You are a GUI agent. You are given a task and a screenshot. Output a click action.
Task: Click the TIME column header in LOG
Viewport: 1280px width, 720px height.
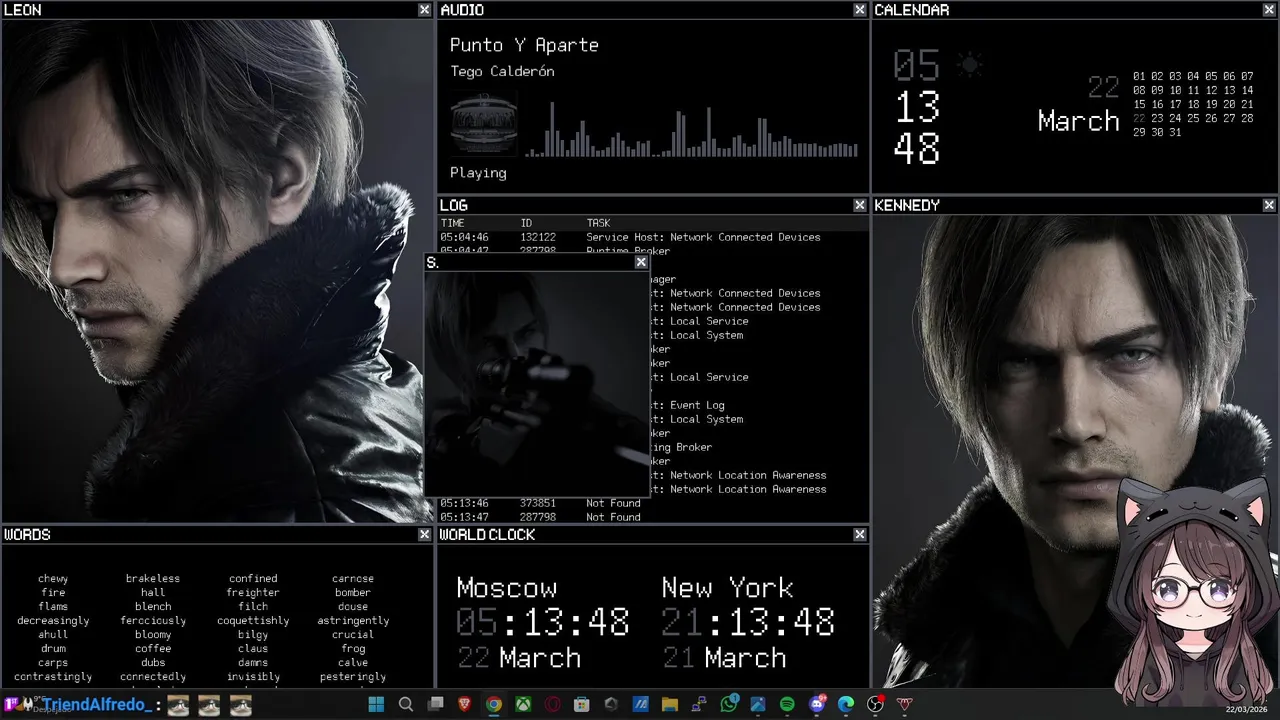click(453, 223)
